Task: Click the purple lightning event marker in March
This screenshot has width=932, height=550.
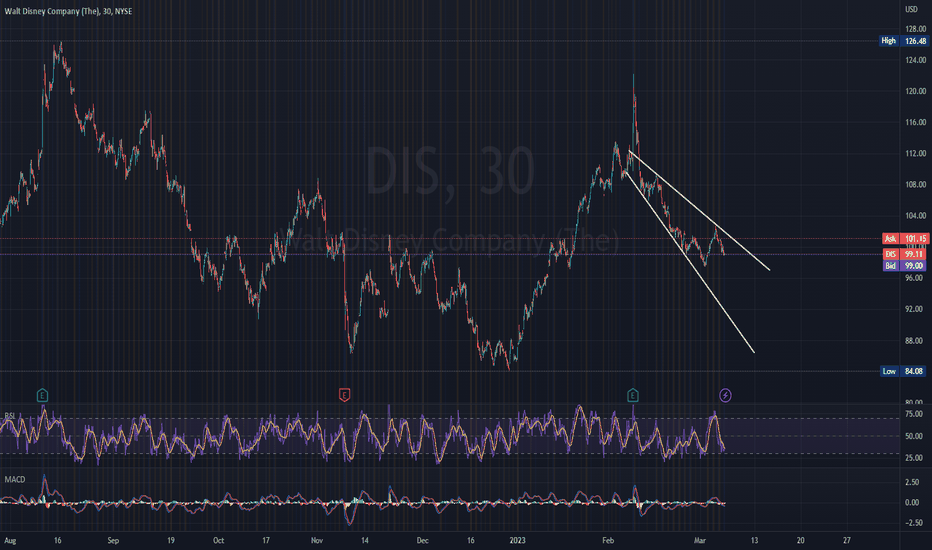Action: point(725,395)
